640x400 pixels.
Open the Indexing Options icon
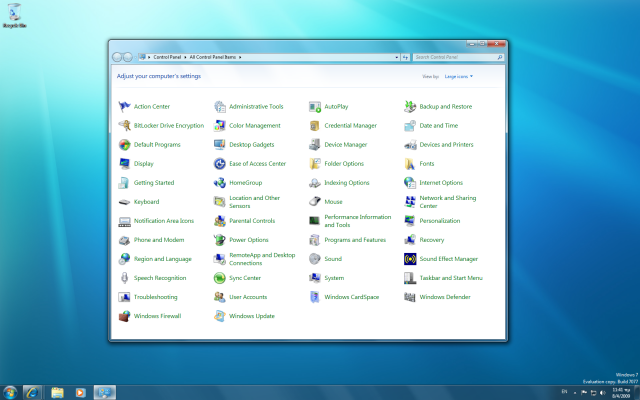[315, 182]
